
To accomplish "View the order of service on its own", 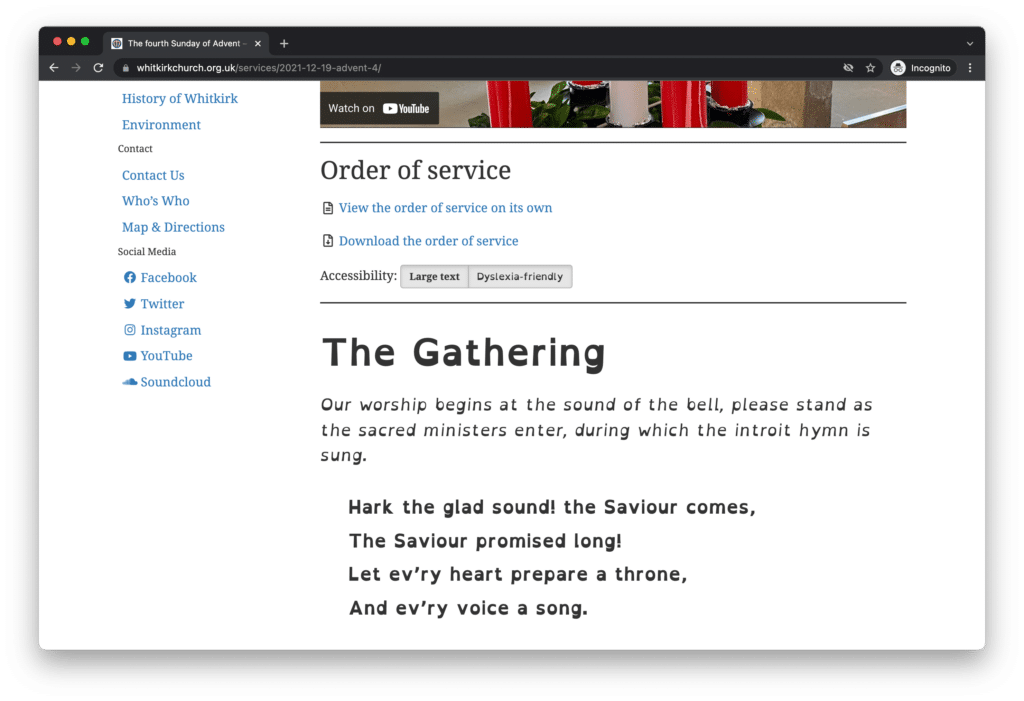I will point(445,208).
